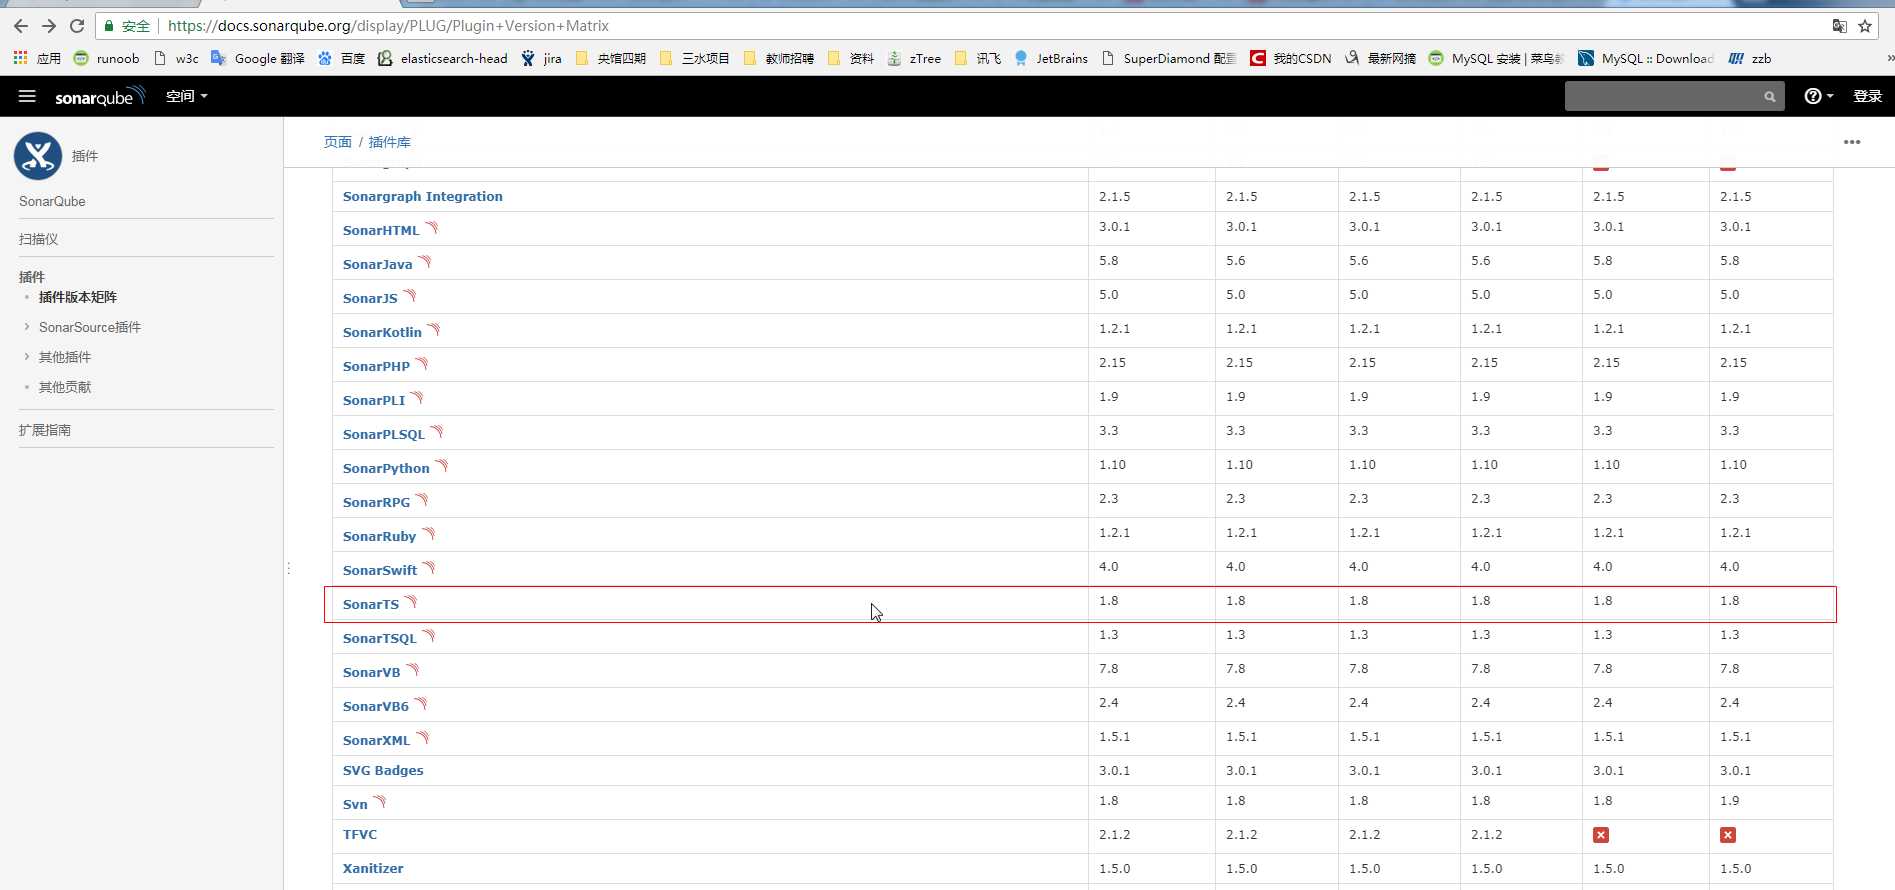The width and height of the screenshot is (1895, 890).
Task: Open the TFVC plugin link
Action: (360, 834)
